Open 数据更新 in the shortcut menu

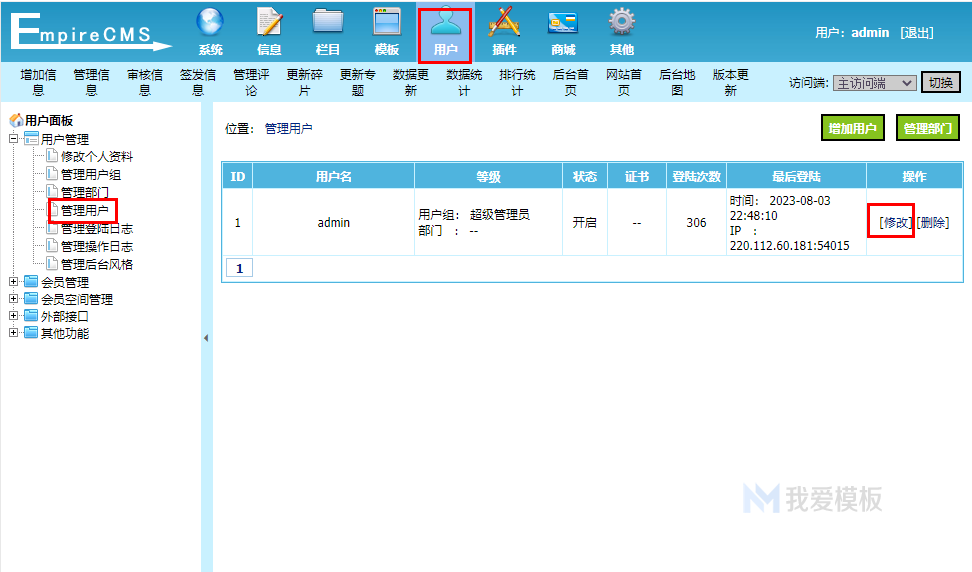411,82
